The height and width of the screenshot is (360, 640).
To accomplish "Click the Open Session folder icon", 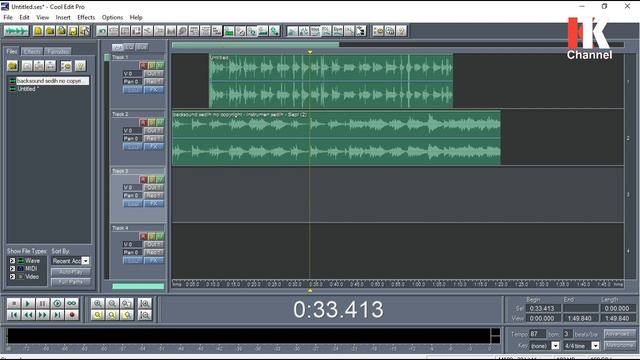I will pyautogui.click(x=50, y=31).
